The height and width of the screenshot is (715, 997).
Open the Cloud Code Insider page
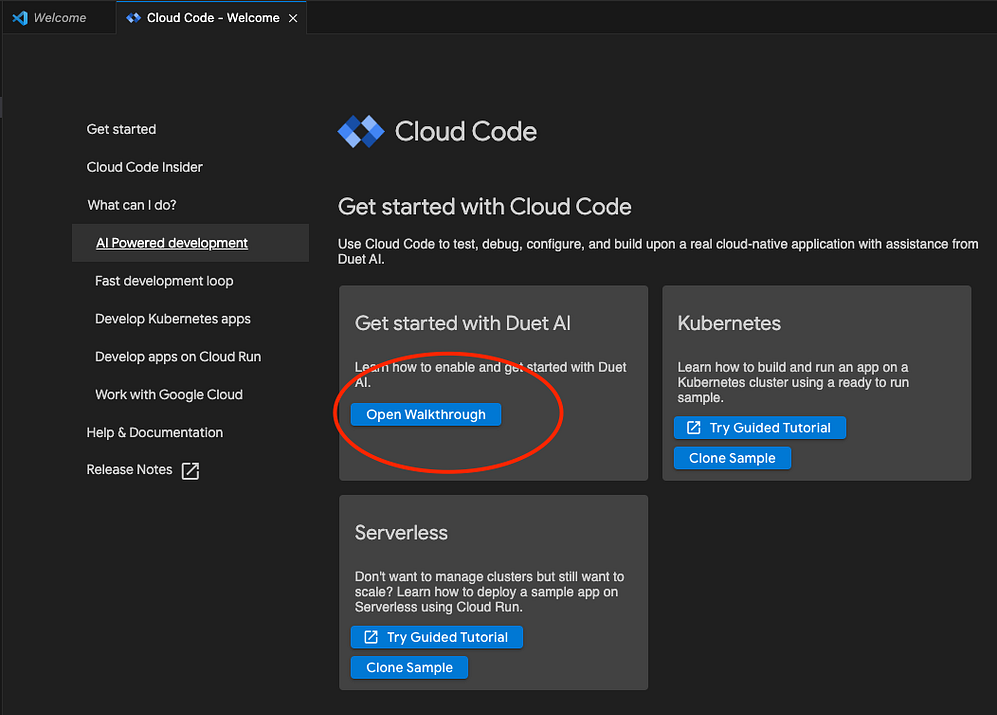[x=144, y=167]
